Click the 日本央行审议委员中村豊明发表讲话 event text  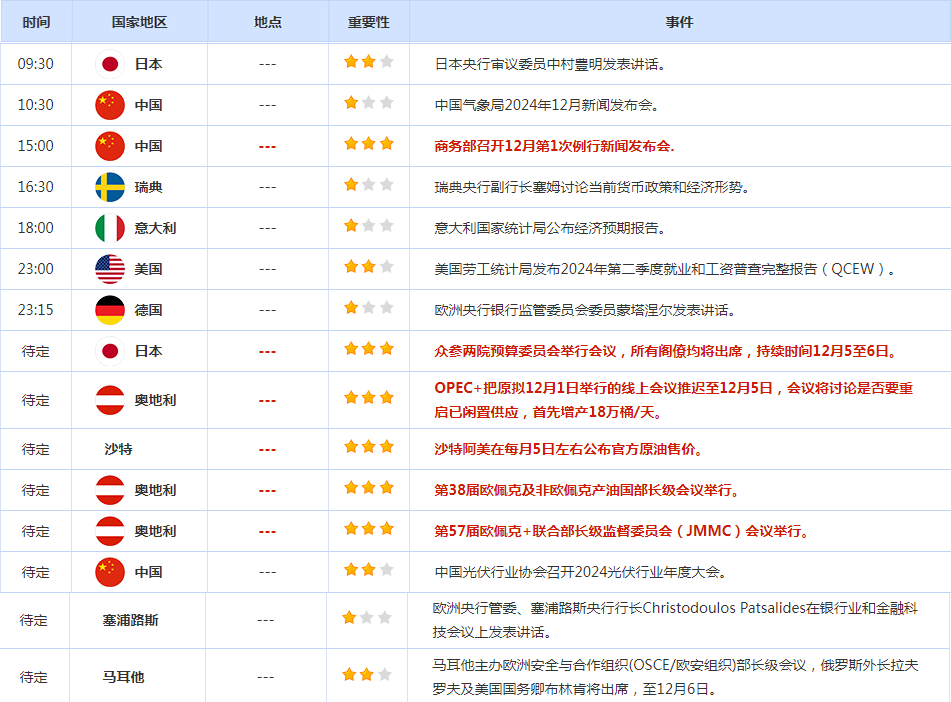coord(550,64)
